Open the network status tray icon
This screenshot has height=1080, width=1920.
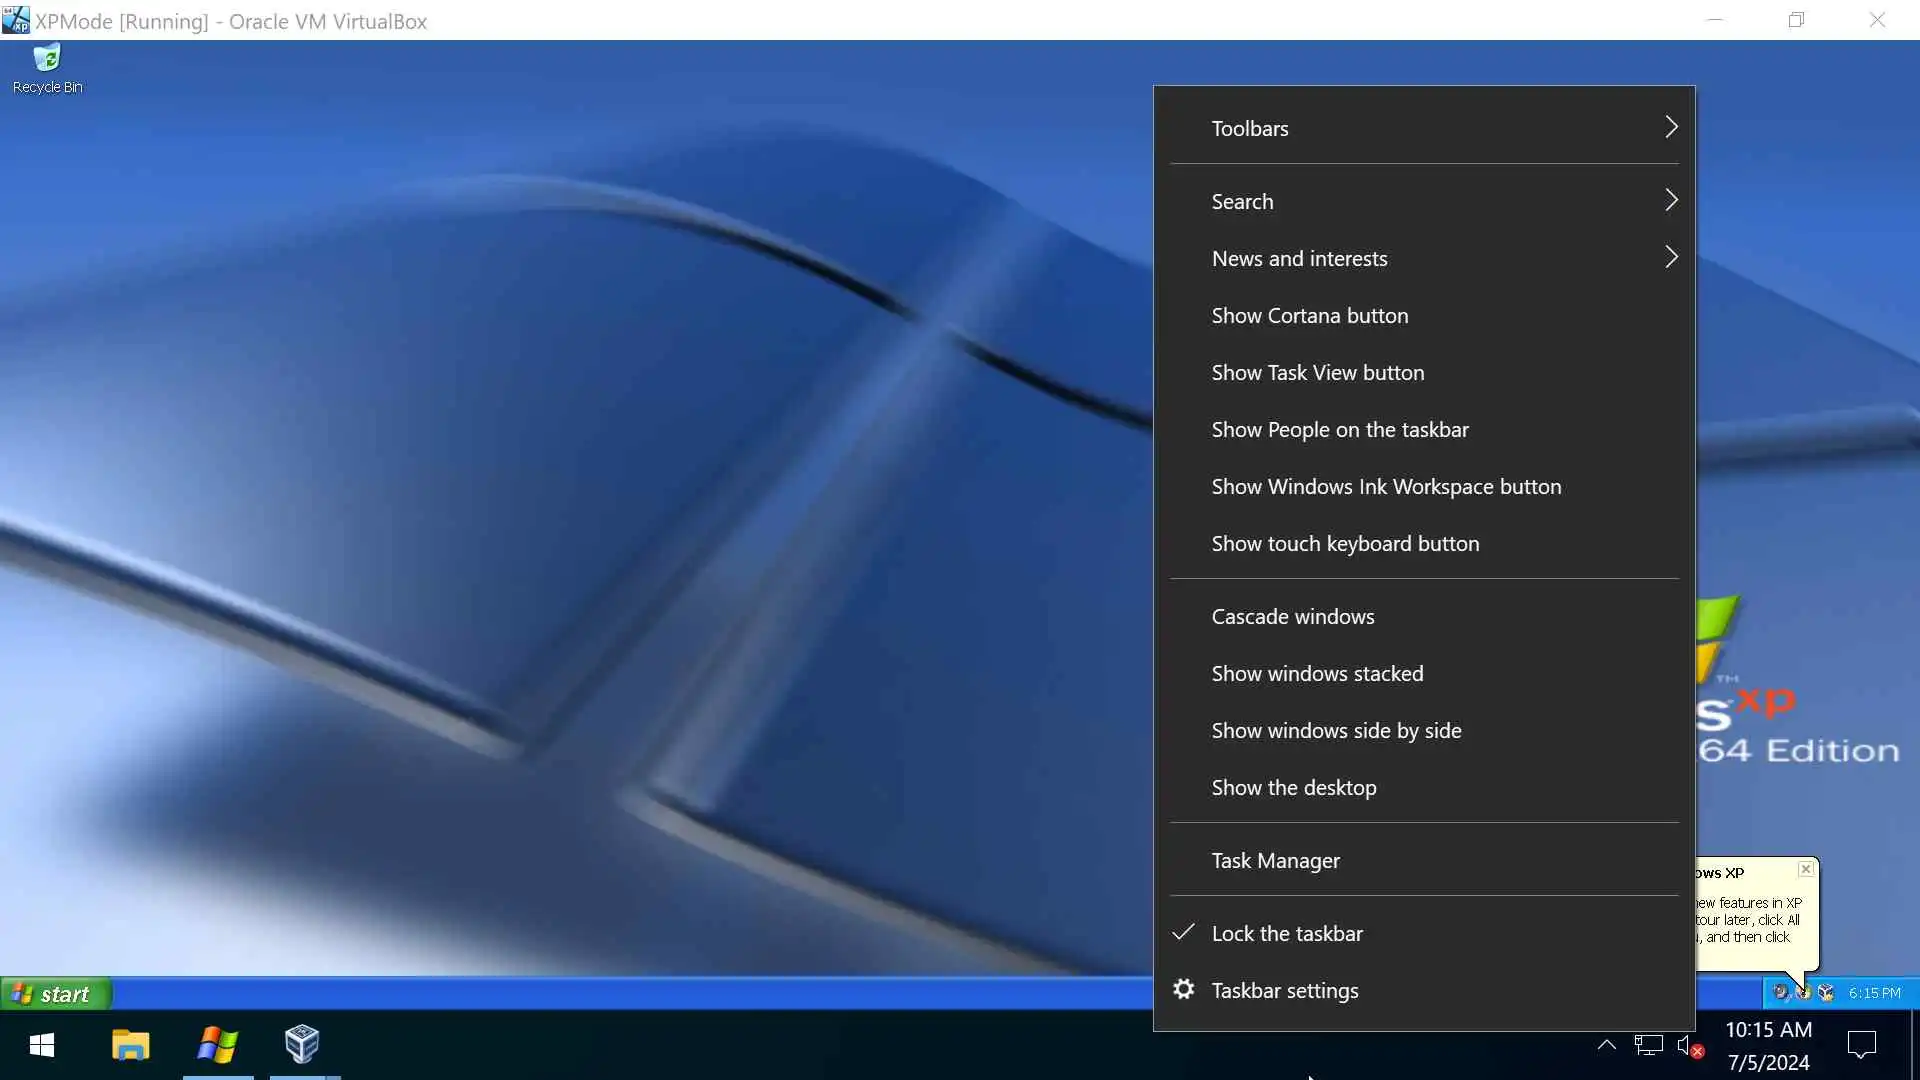coord(1648,1046)
